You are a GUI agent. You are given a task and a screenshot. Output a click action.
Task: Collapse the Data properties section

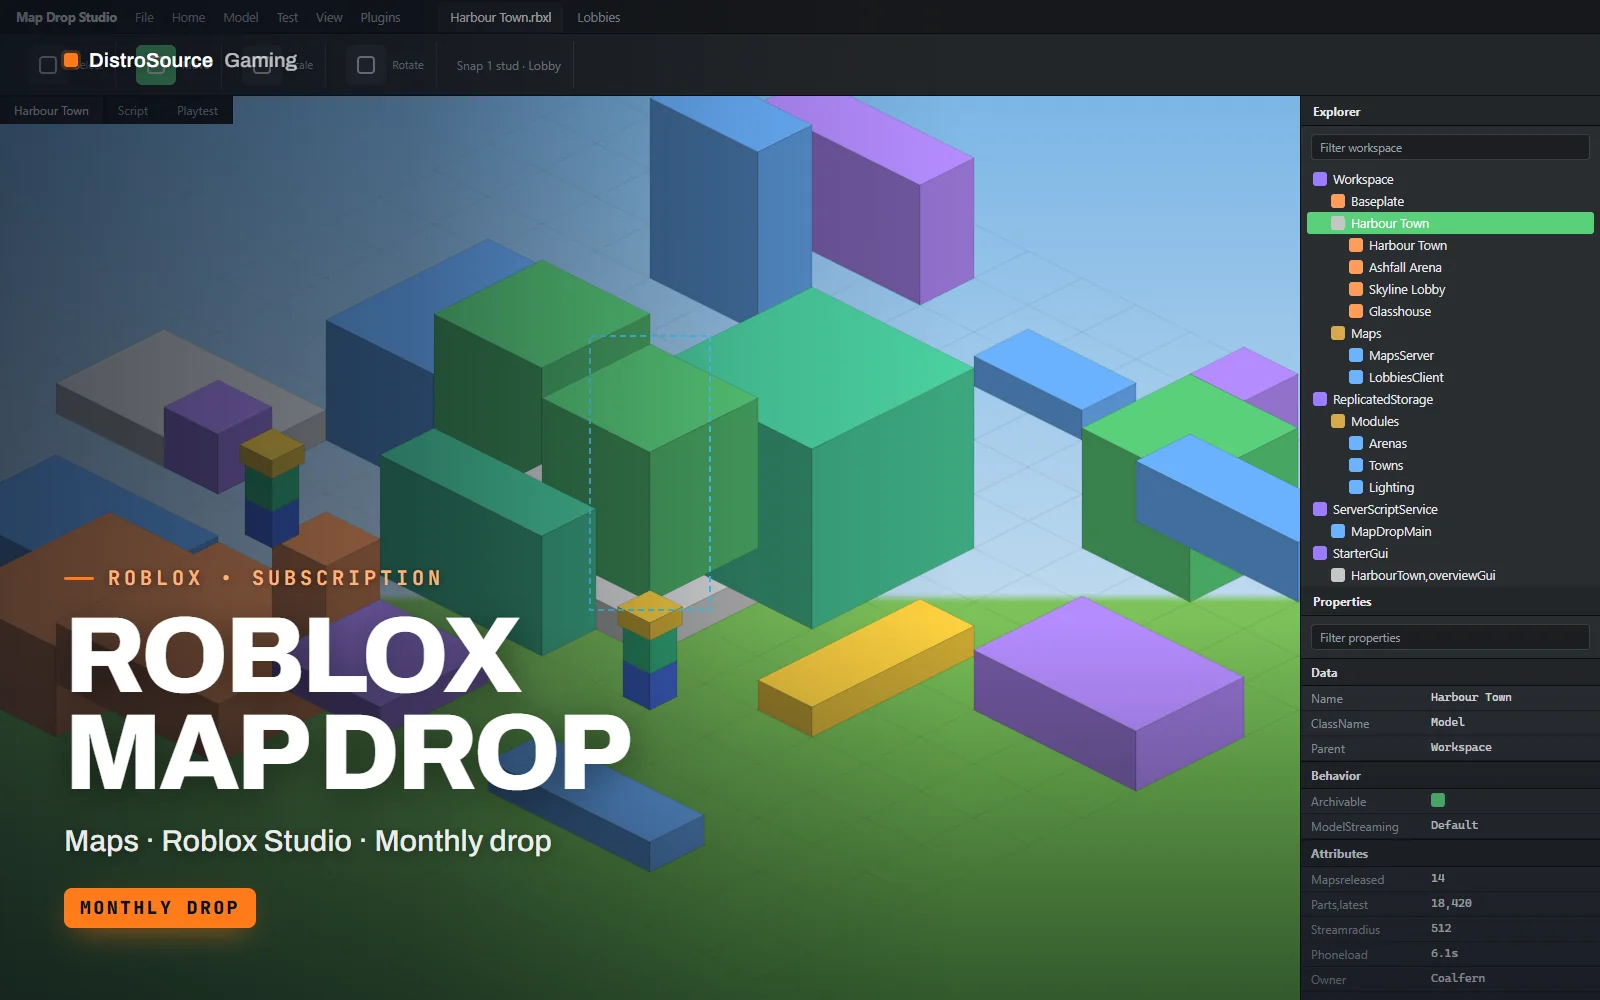(x=1450, y=673)
